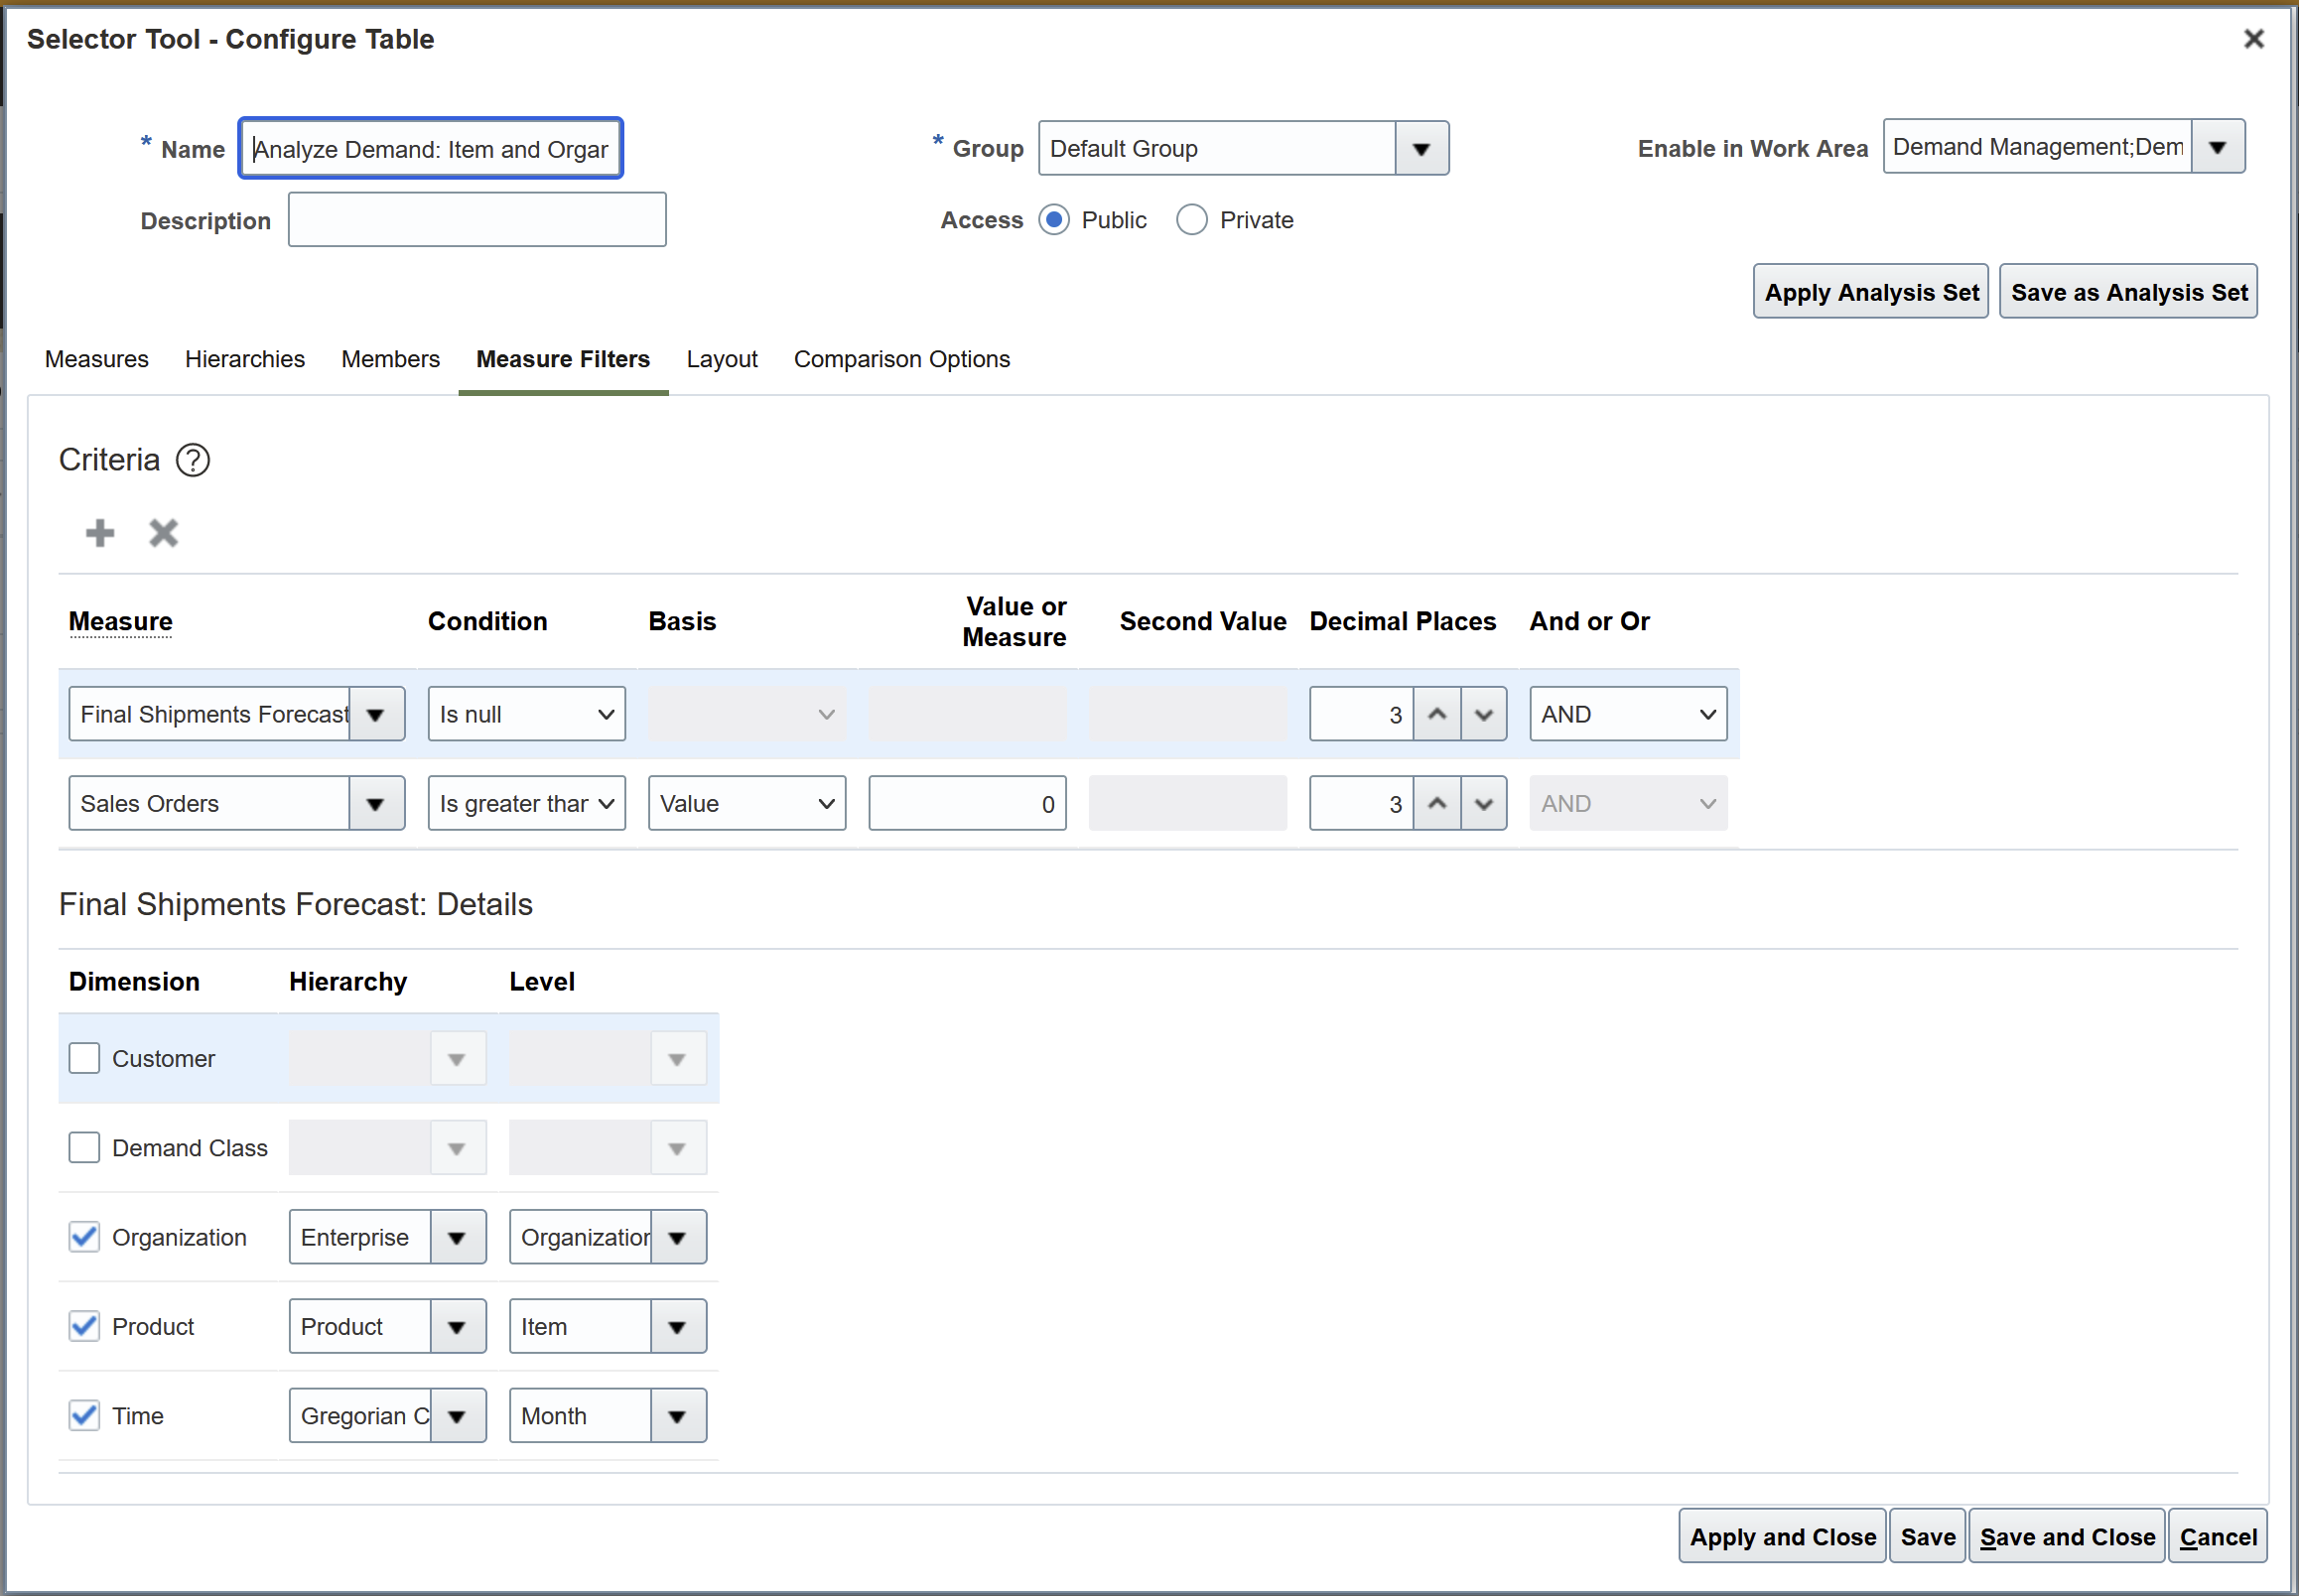Click inside the Description input field
The image size is (2299, 1596).
point(477,219)
